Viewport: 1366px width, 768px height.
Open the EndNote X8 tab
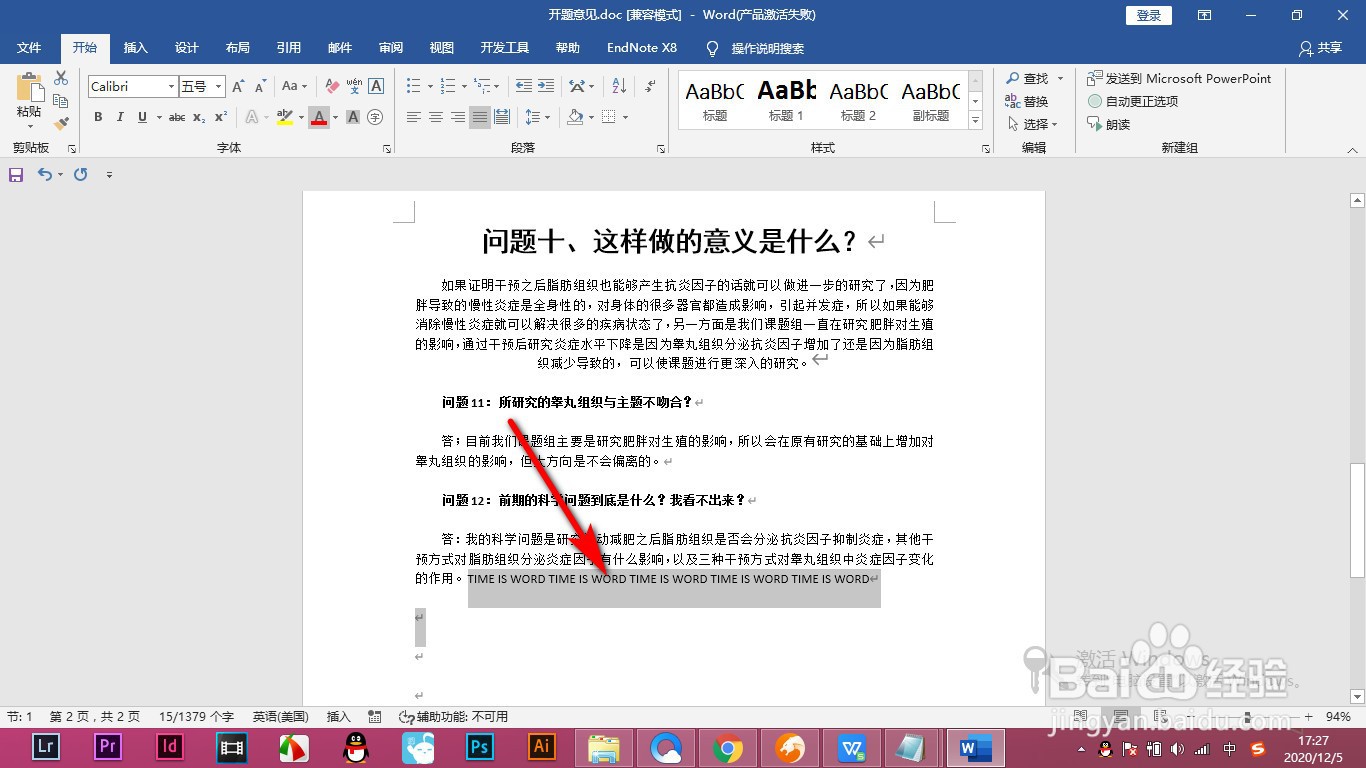642,48
